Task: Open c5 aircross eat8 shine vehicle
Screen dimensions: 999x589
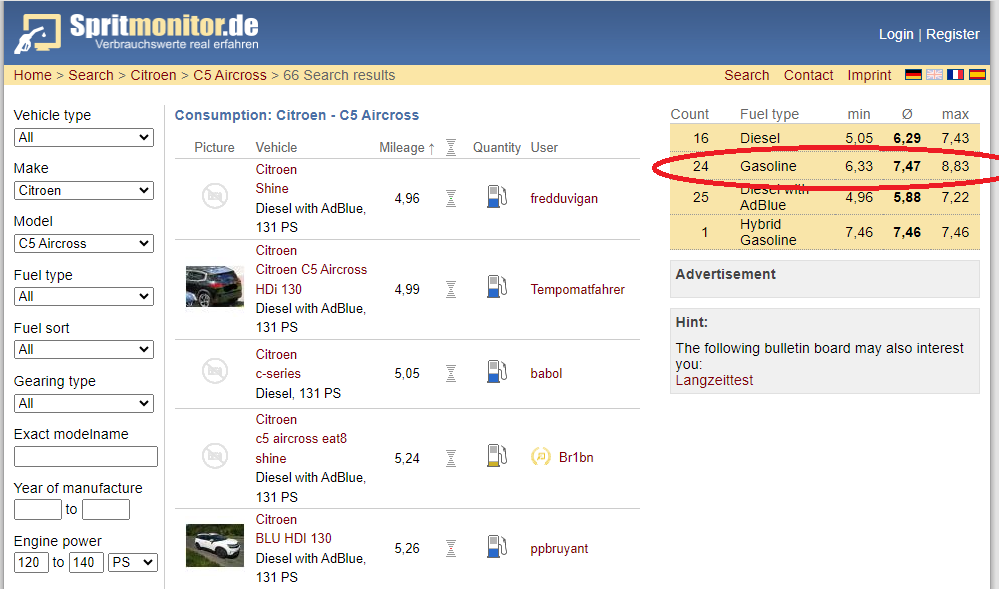Action: click(x=301, y=448)
